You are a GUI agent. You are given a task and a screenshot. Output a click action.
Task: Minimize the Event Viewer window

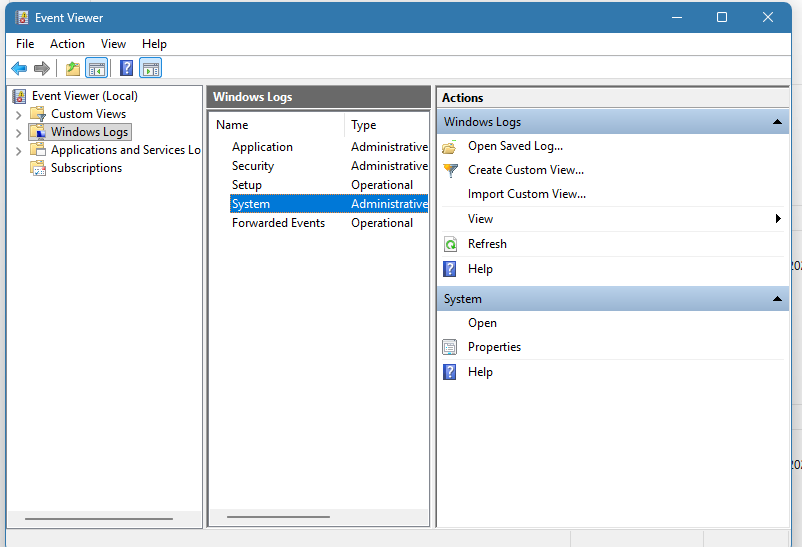point(677,17)
